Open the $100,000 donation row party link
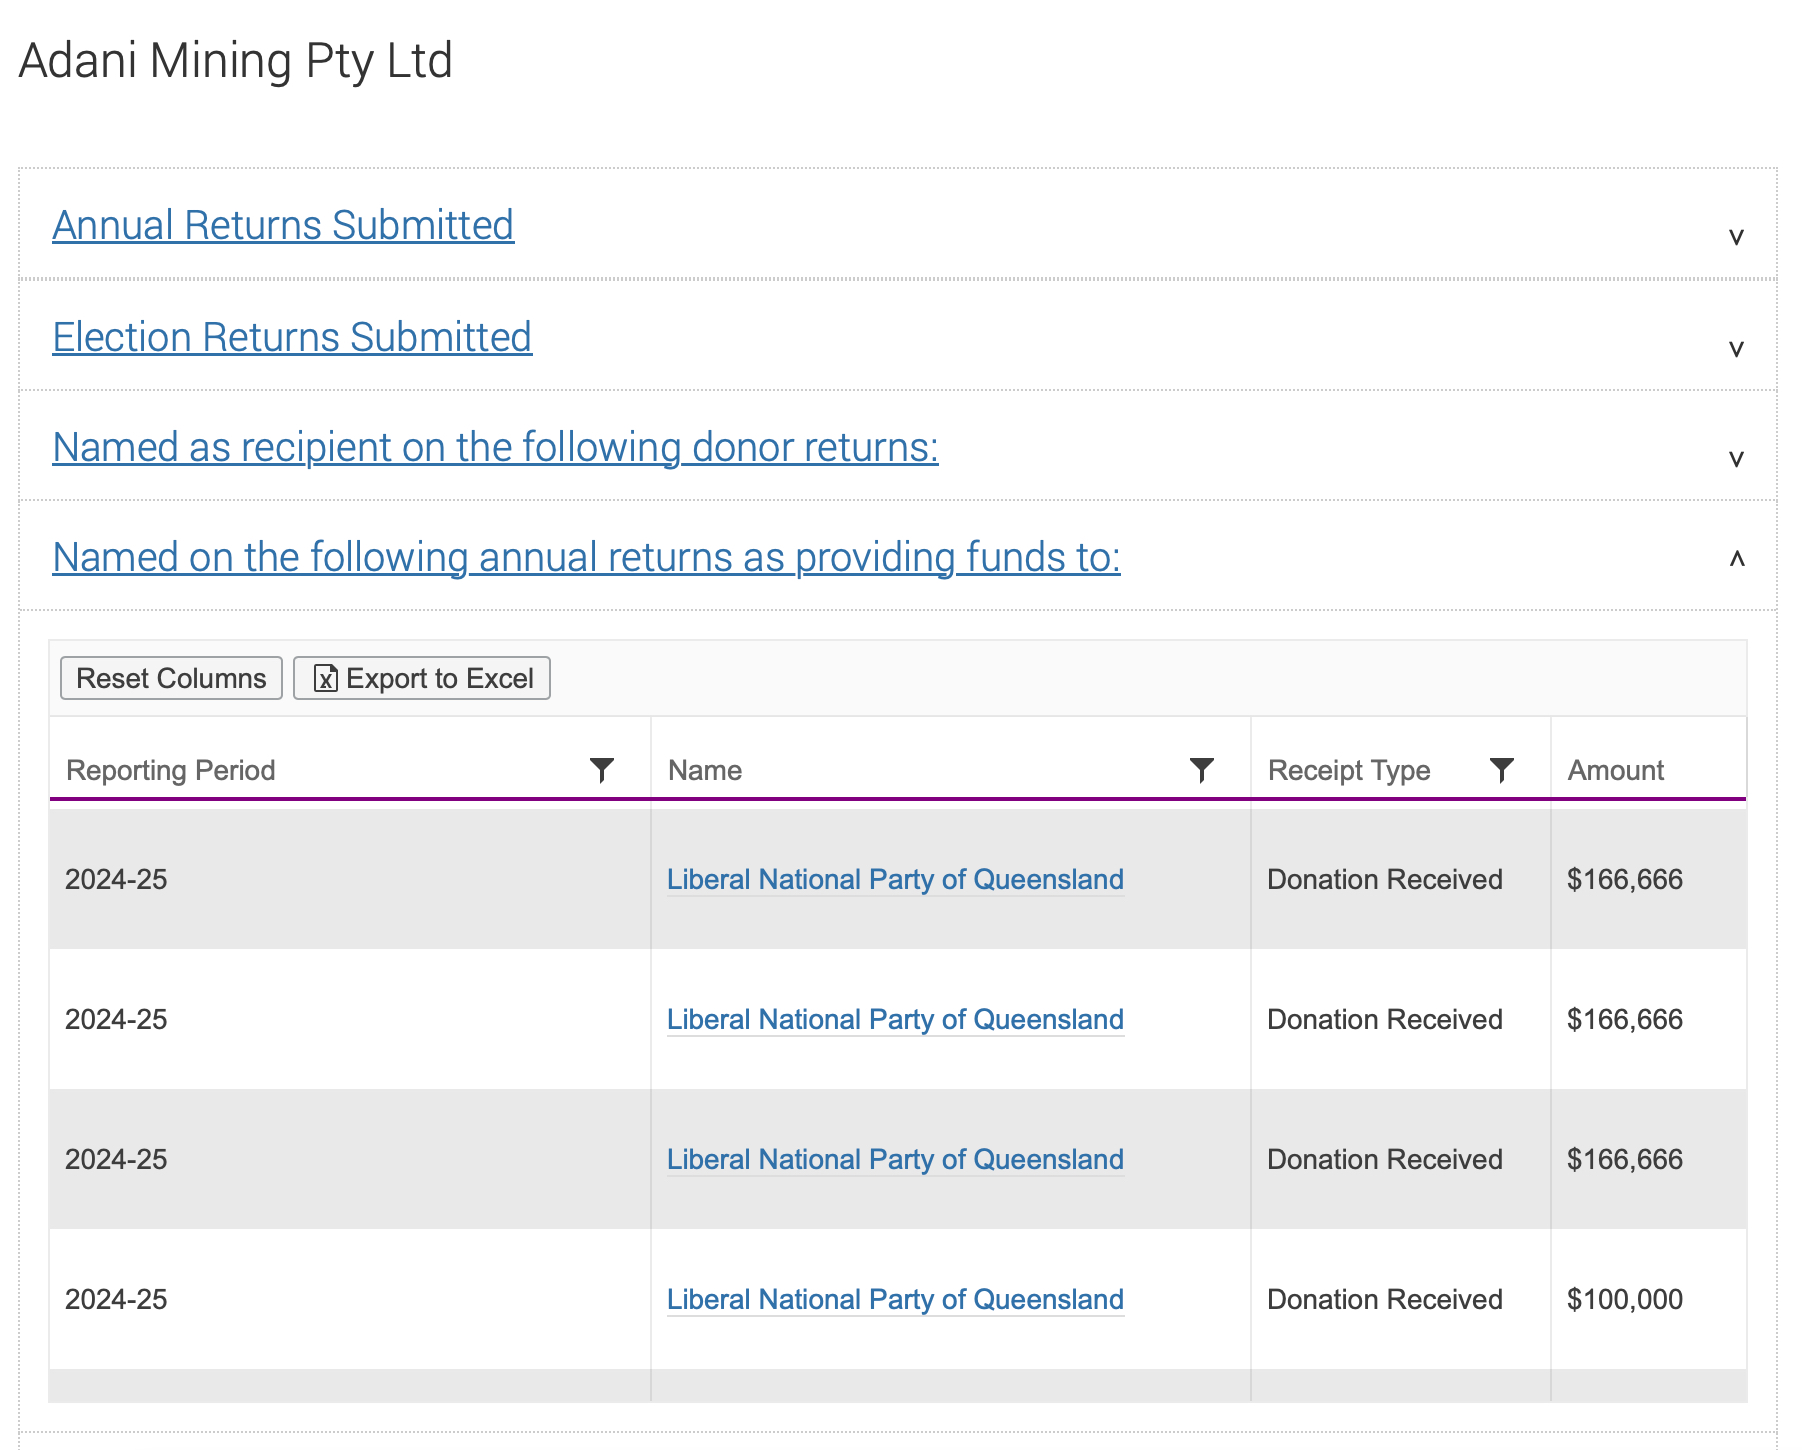The image size is (1802, 1450). 895,1300
